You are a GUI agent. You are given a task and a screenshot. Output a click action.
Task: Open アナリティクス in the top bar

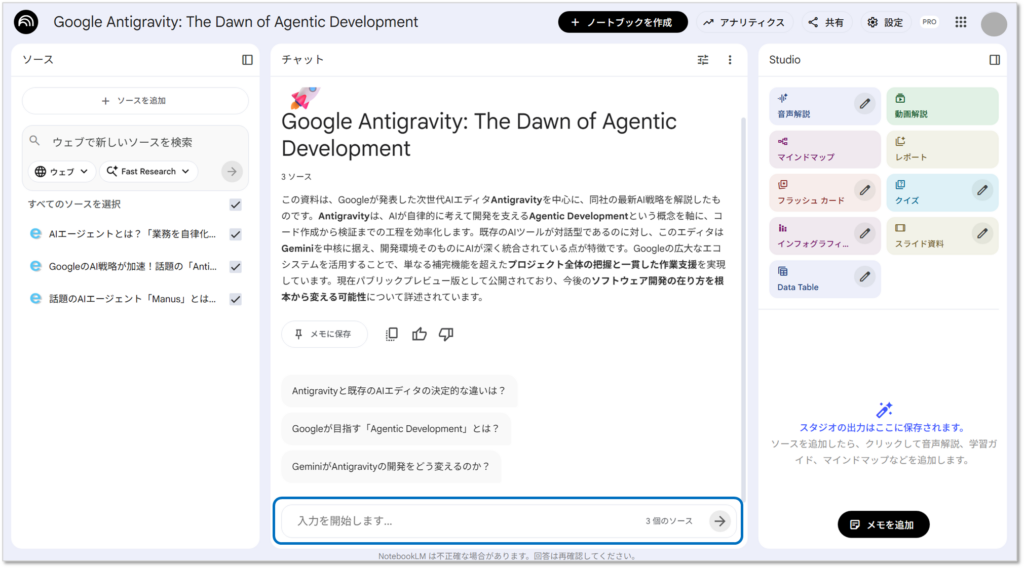click(743, 22)
